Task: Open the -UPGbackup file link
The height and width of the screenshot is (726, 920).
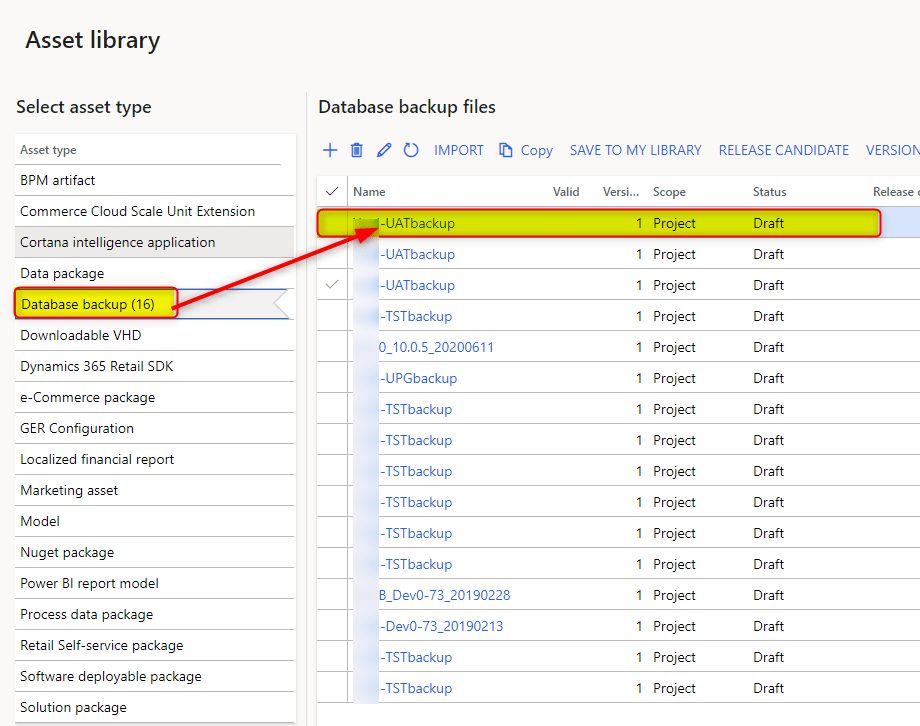Action: 418,378
